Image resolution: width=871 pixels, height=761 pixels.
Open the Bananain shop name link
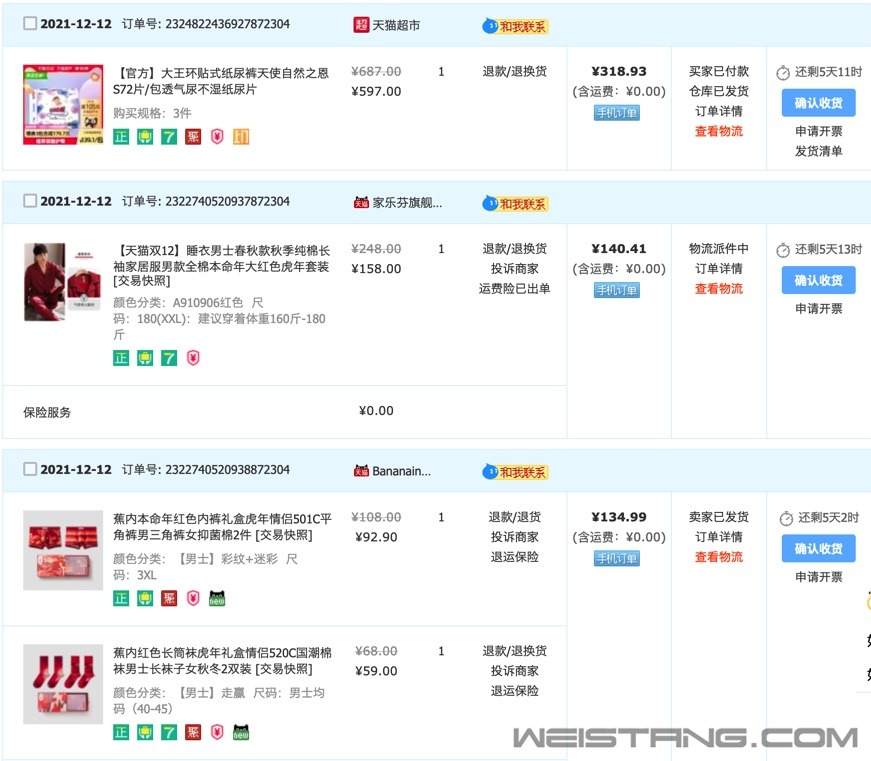(x=401, y=471)
